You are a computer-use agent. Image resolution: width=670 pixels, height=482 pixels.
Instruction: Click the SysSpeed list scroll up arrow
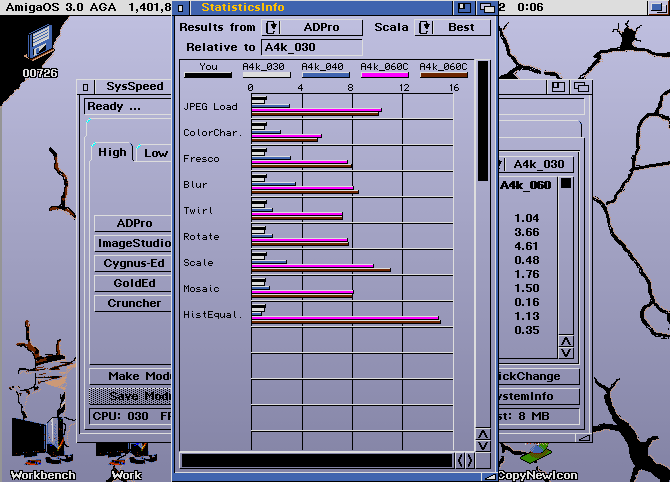pos(566,341)
